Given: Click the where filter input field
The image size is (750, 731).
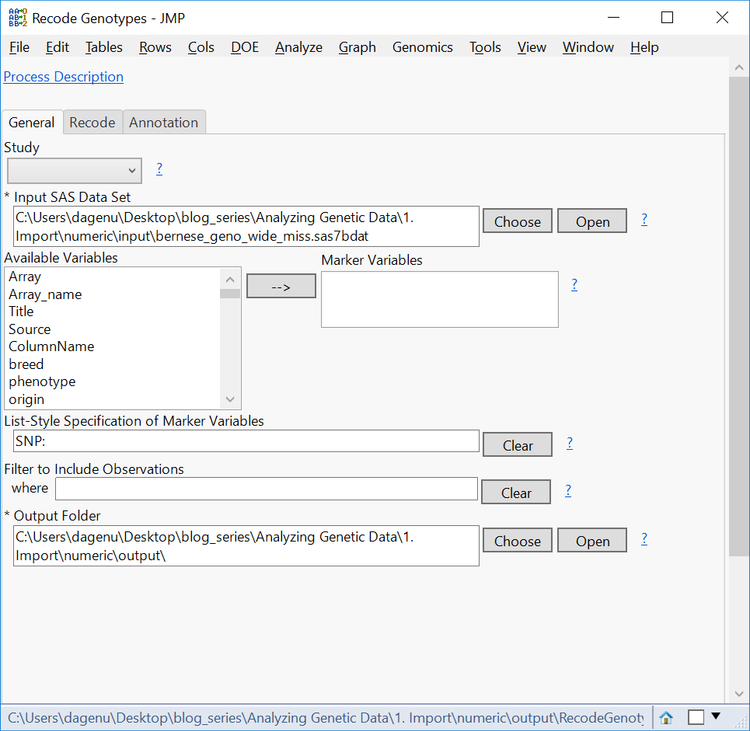Looking at the screenshot, I should (x=266, y=489).
